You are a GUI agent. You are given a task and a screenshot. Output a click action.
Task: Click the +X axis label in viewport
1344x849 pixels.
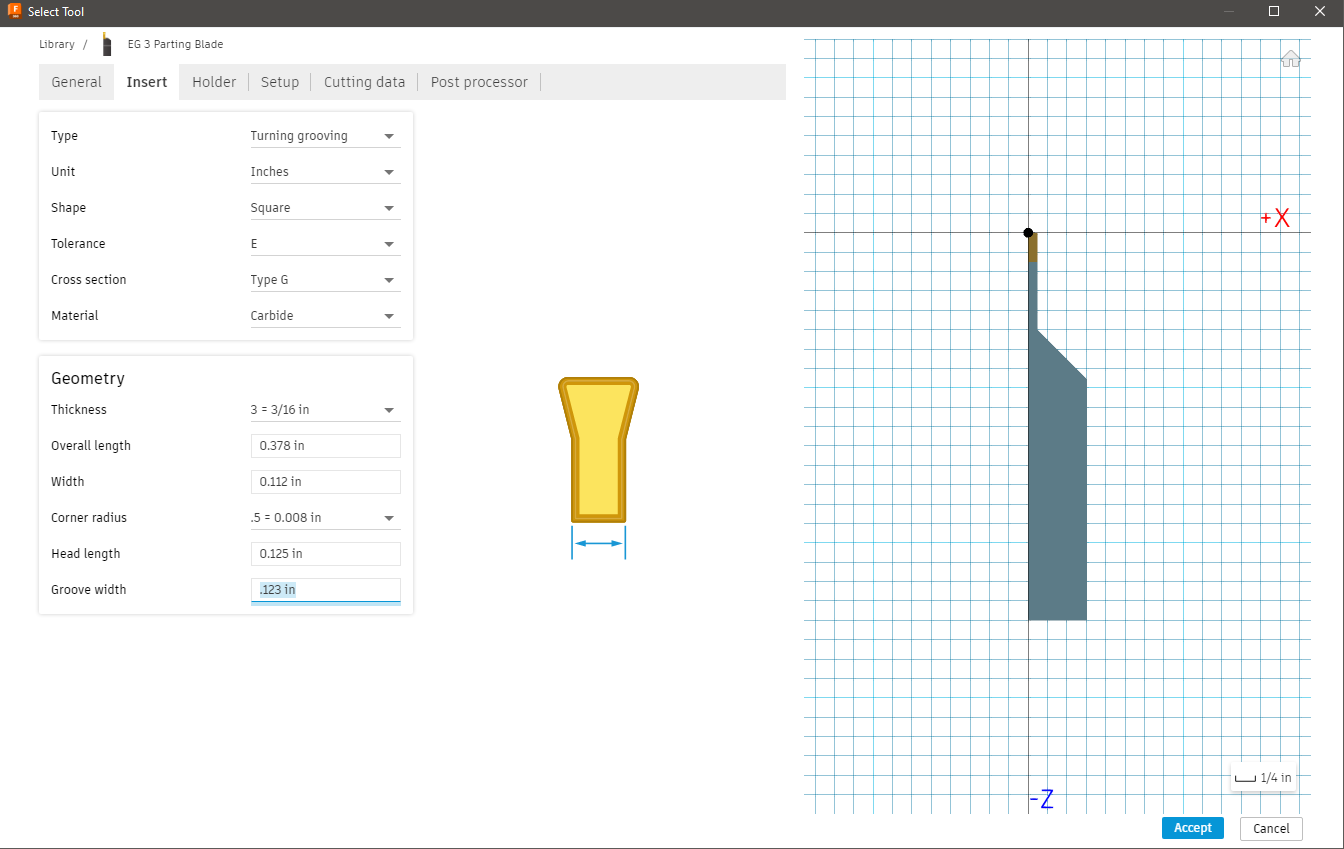coord(1275,217)
